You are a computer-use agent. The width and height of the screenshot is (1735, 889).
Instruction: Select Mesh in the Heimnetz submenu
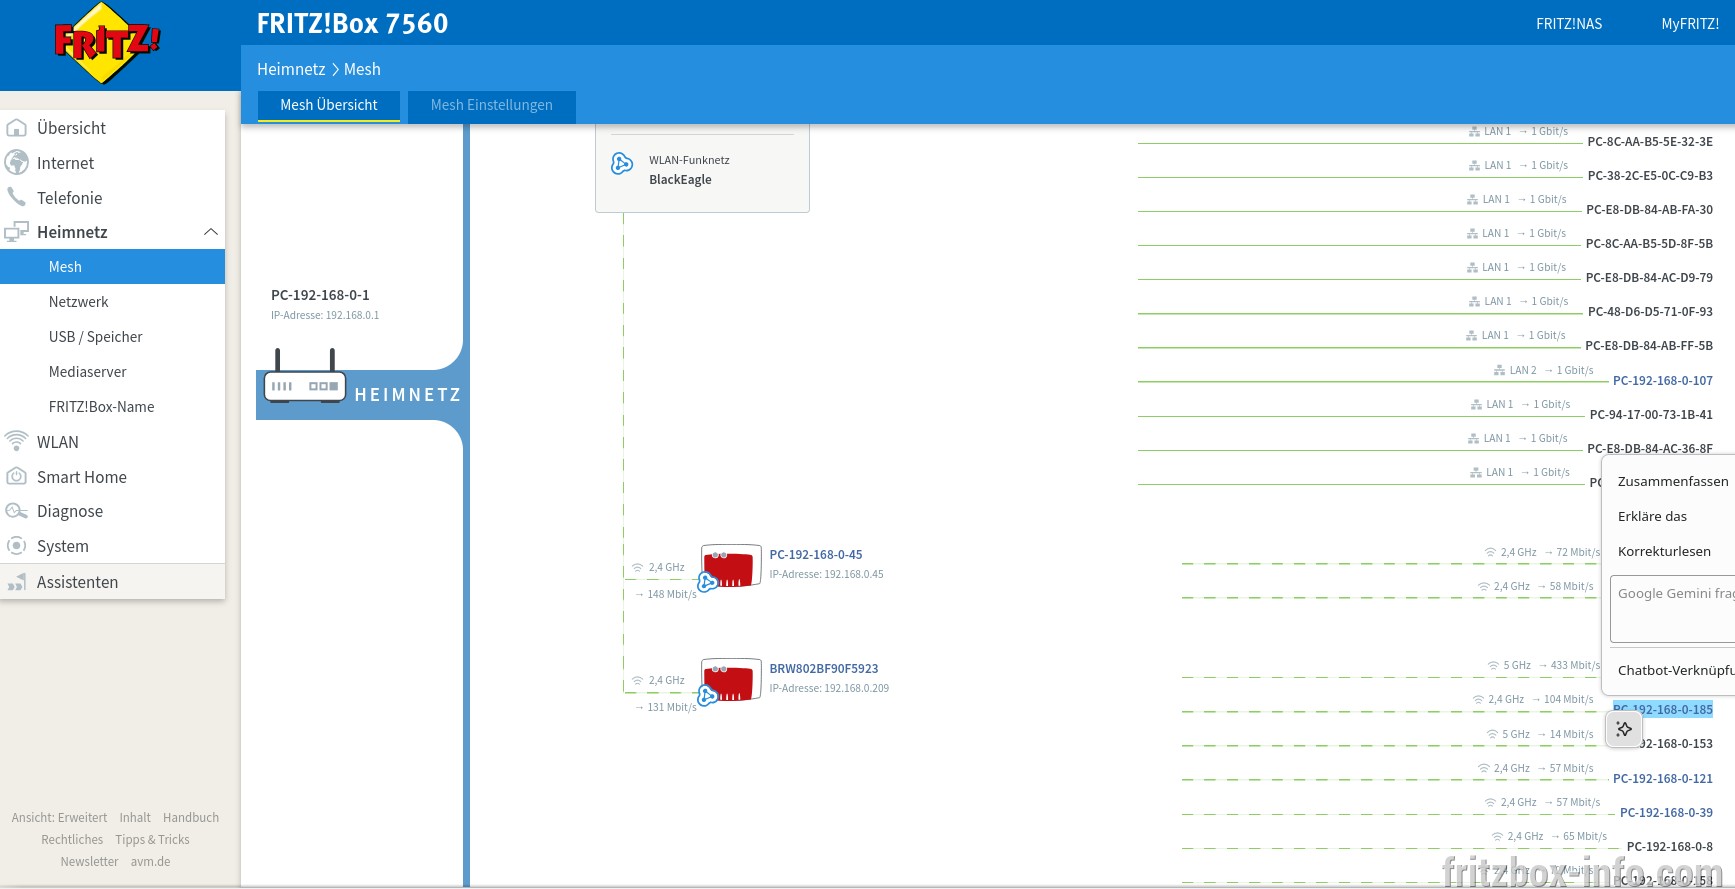112,267
